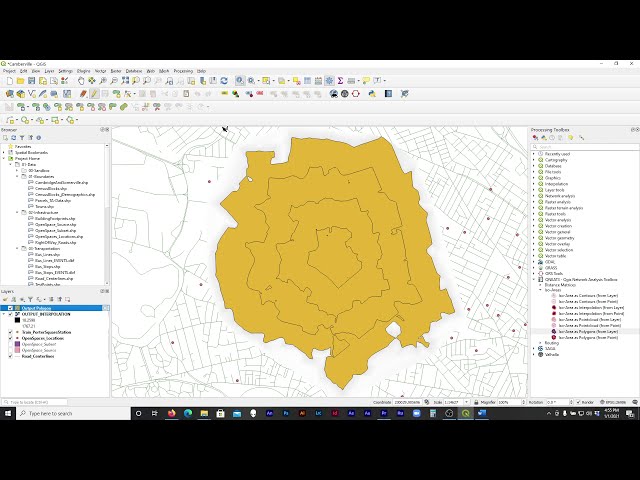Refresh the map canvas
Viewport: 640px width, 480px height.
pos(224,81)
